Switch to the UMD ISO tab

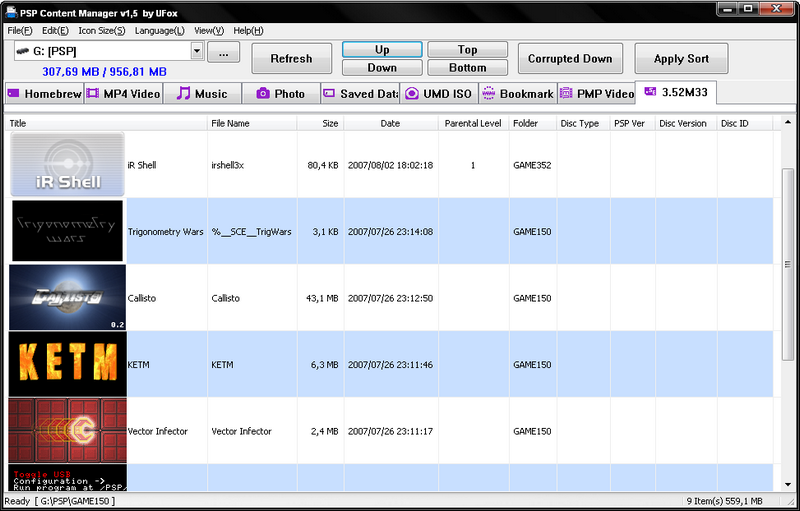click(439, 94)
